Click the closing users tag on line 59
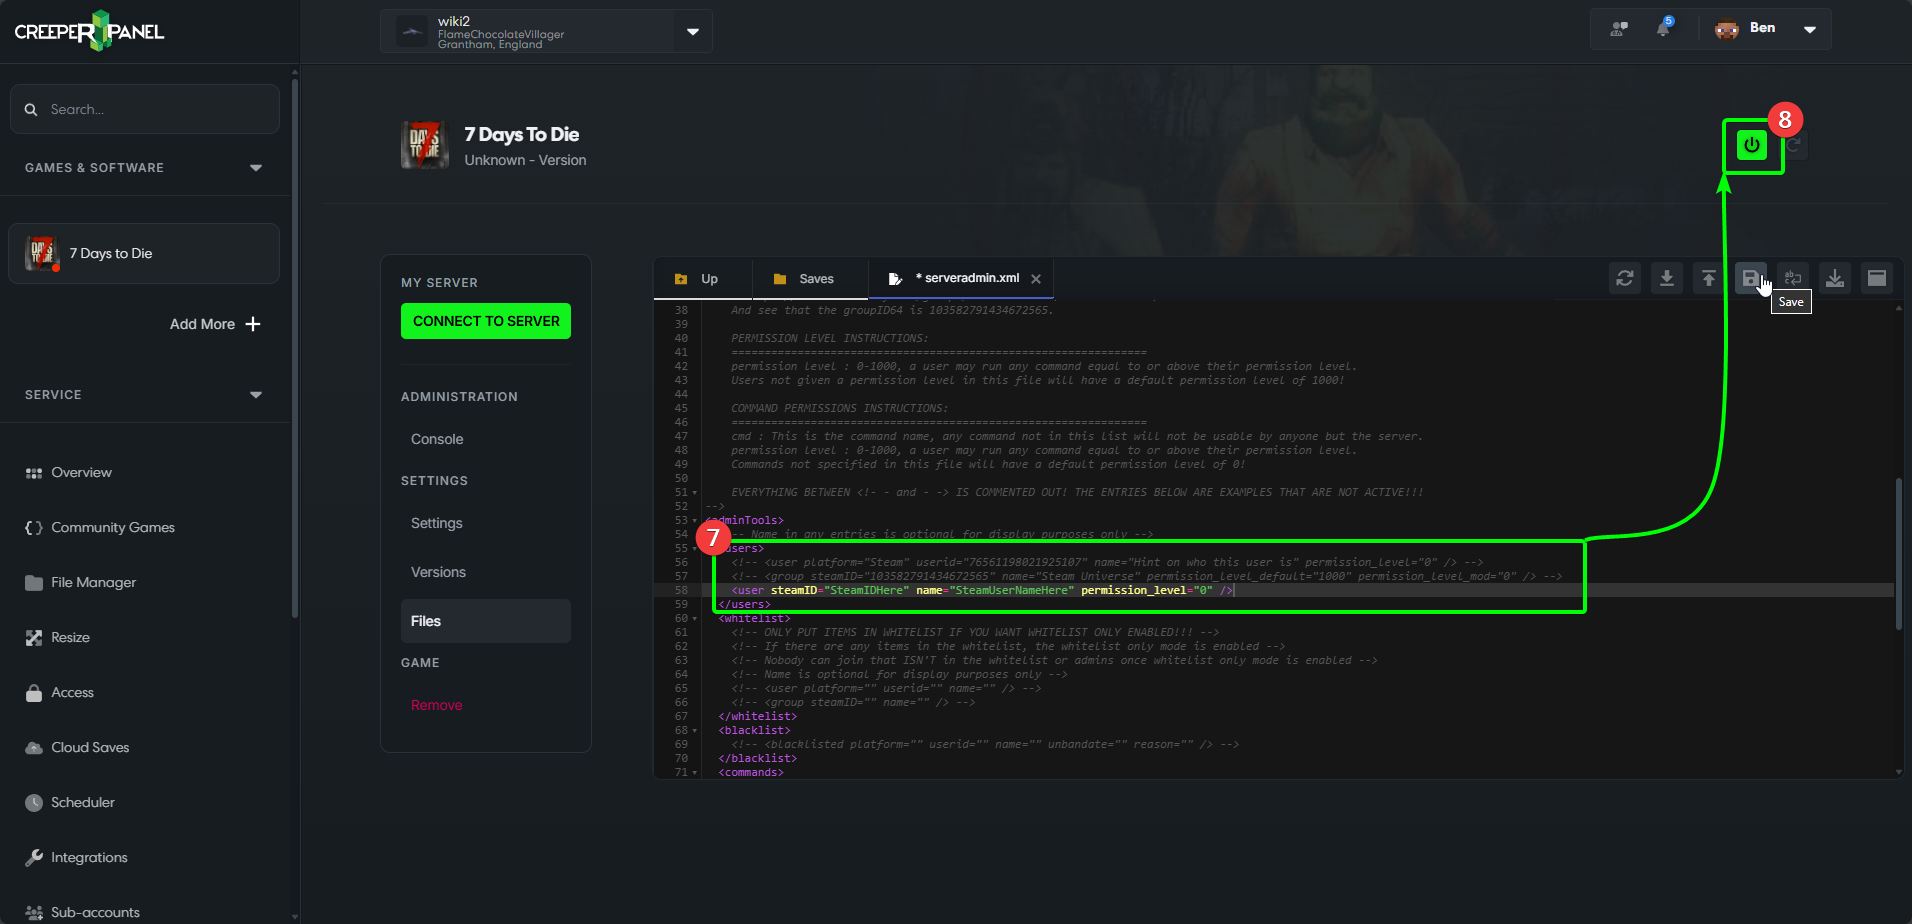 [744, 605]
